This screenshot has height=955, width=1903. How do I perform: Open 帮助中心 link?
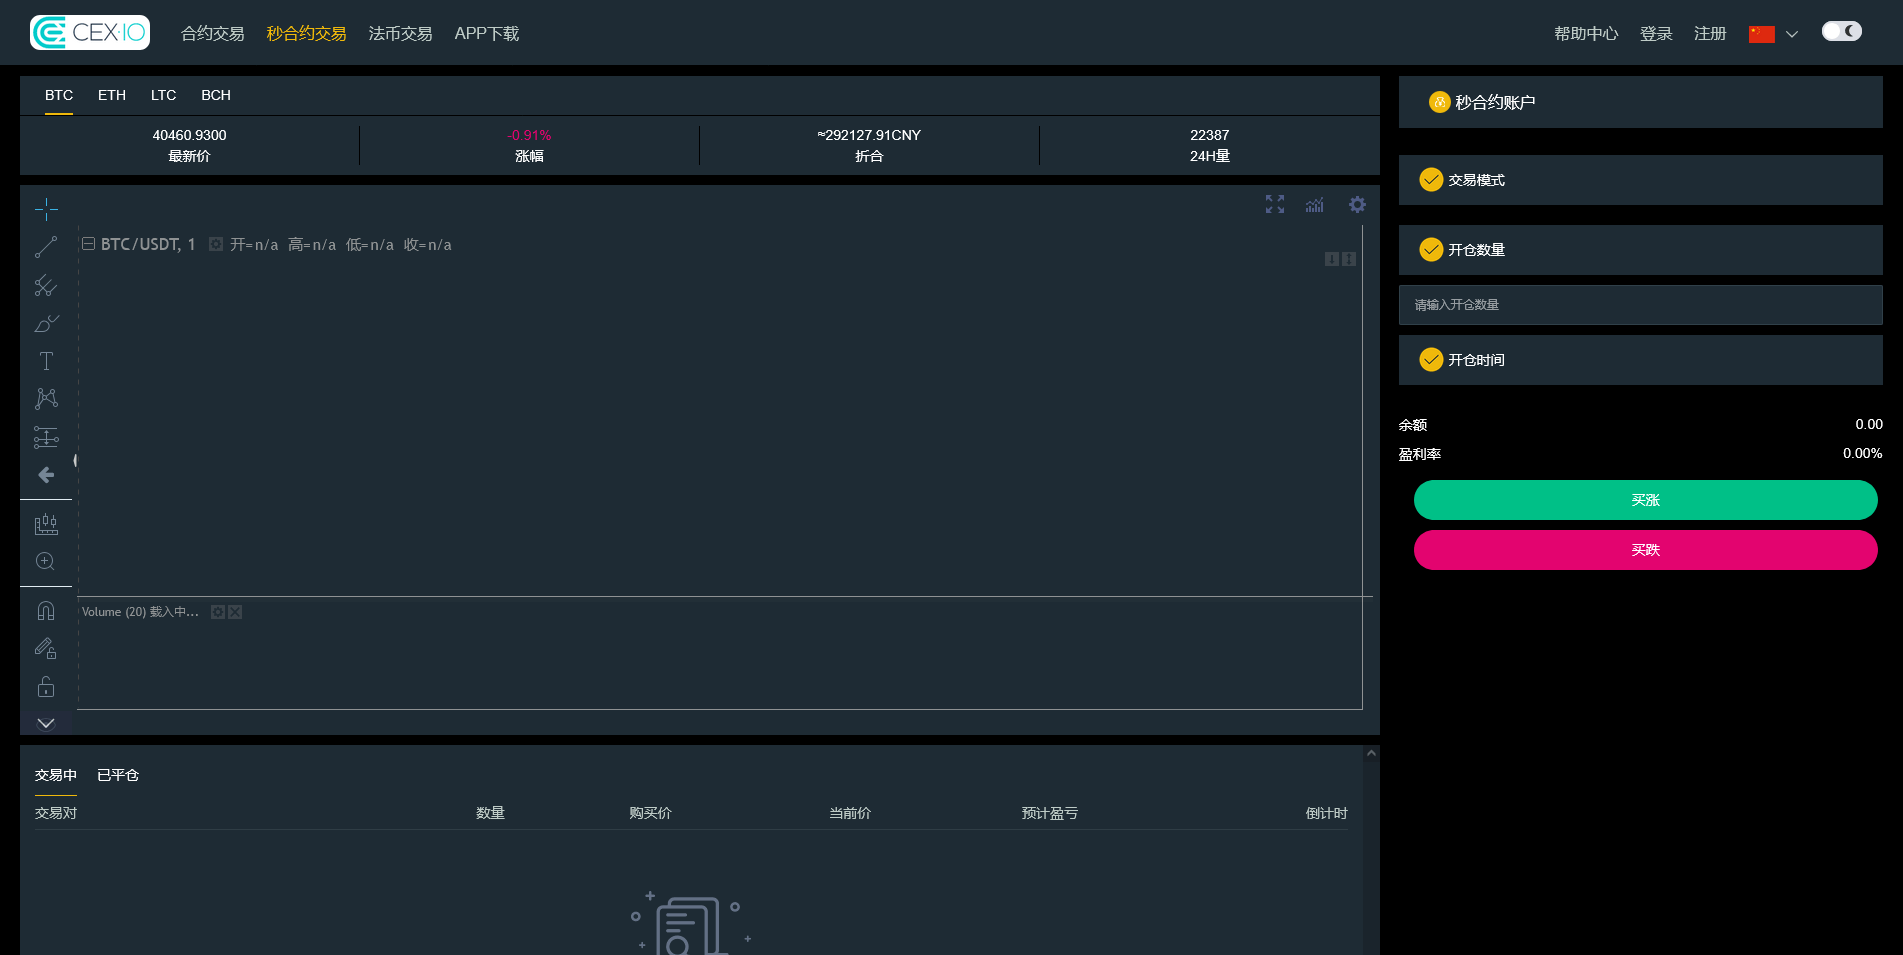1586,34
